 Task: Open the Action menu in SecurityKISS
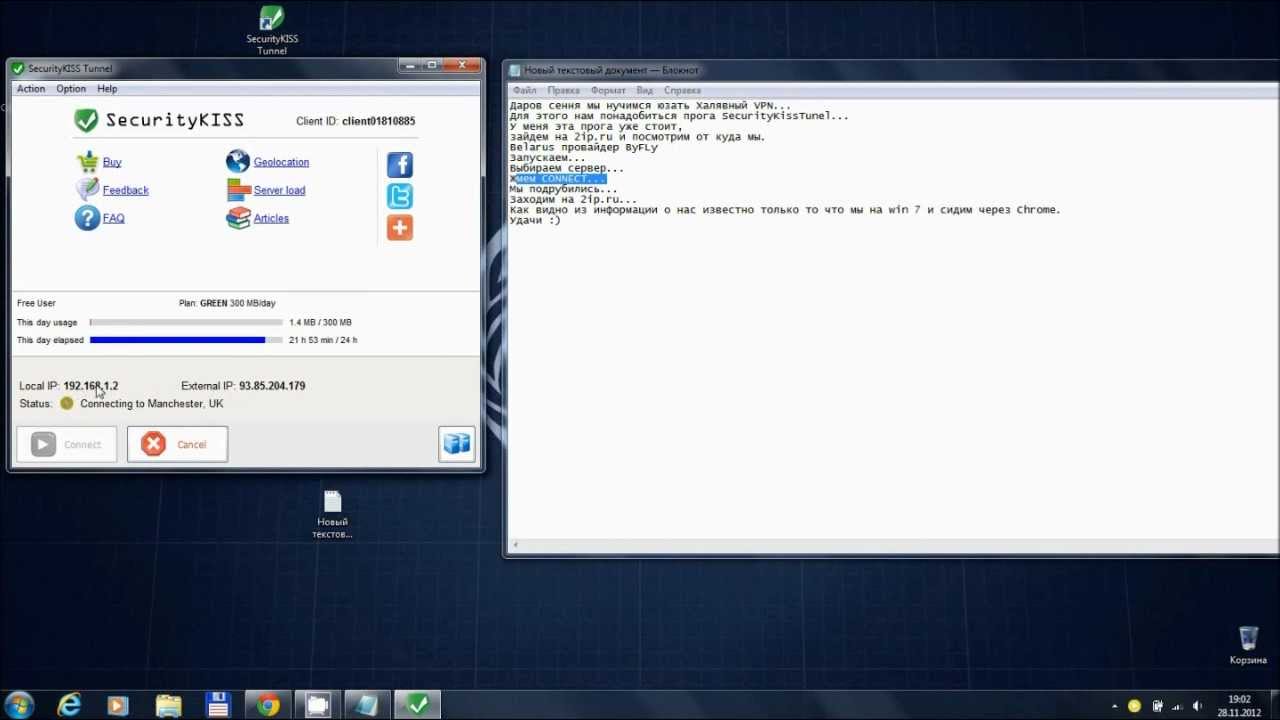coord(31,89)
